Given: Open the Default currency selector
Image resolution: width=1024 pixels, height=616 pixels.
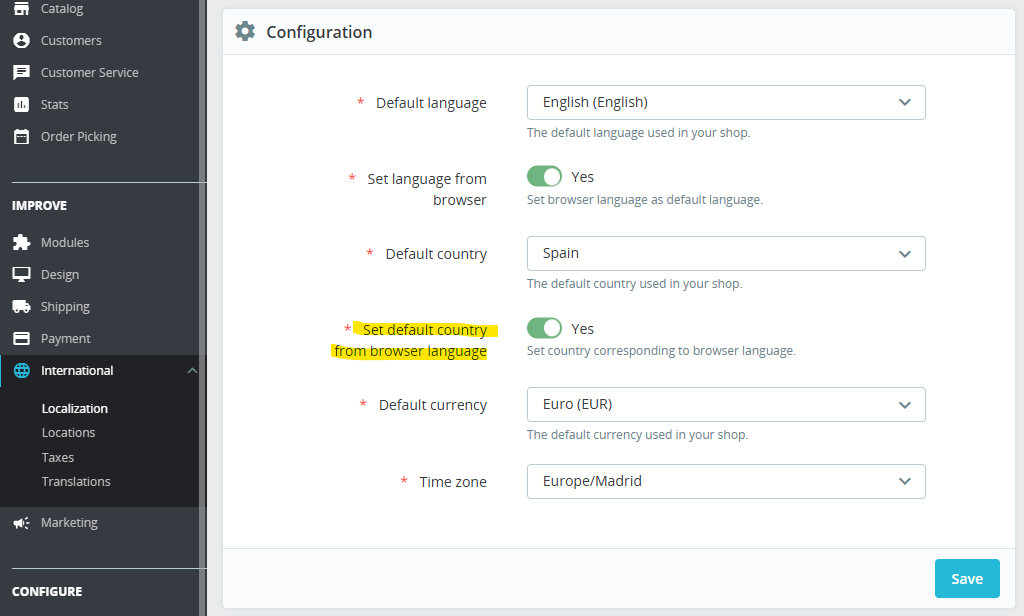Looking at the screenshot, I should coord(726,404).
